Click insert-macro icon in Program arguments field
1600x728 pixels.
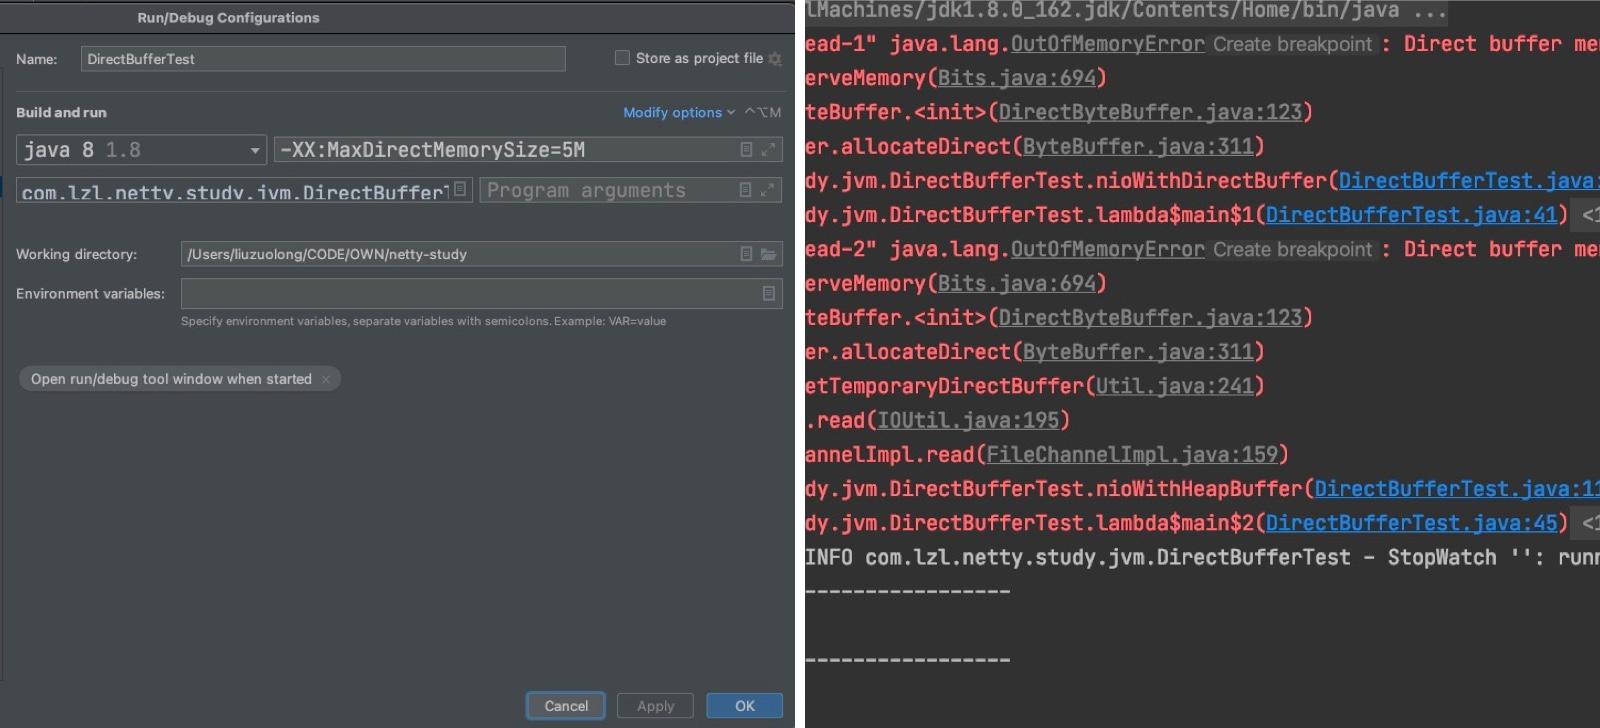click(x=745, y=189)
